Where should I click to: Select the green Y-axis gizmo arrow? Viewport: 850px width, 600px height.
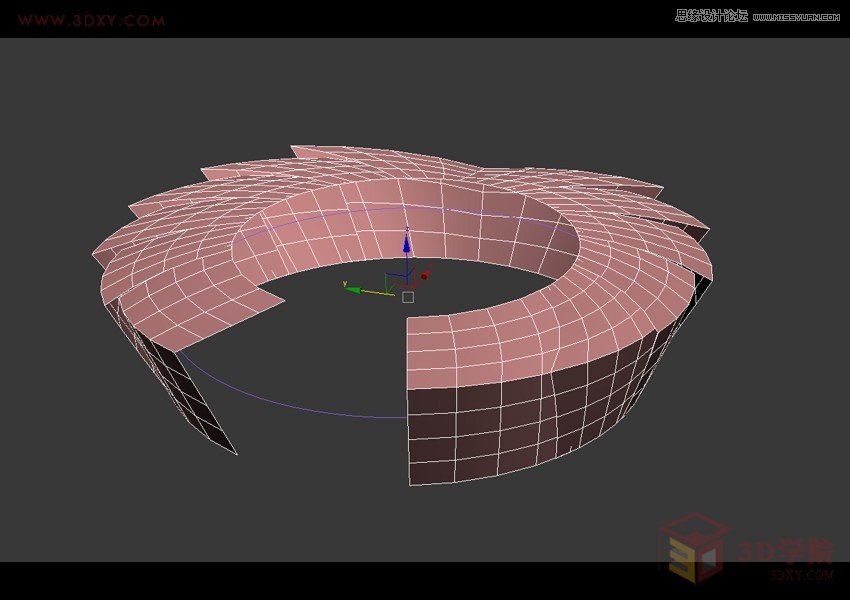[x=353, y=290]
